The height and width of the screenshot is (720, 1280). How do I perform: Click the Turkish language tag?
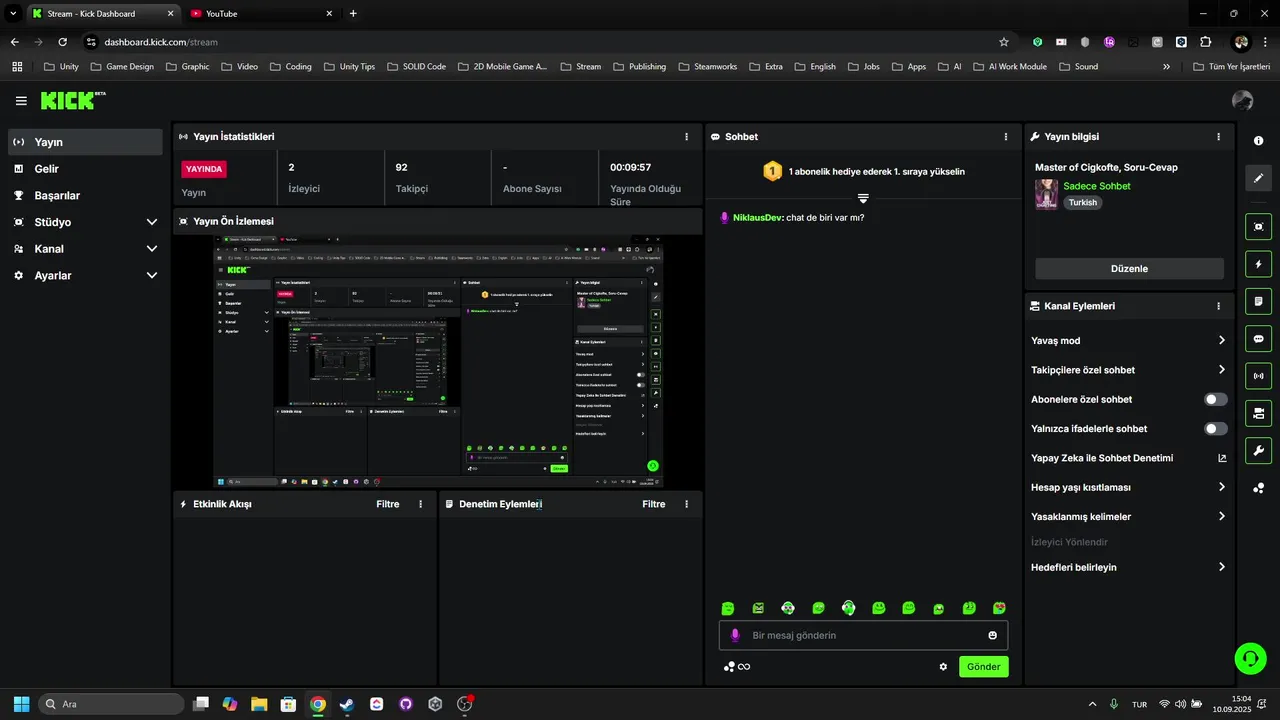[1083, 202]
